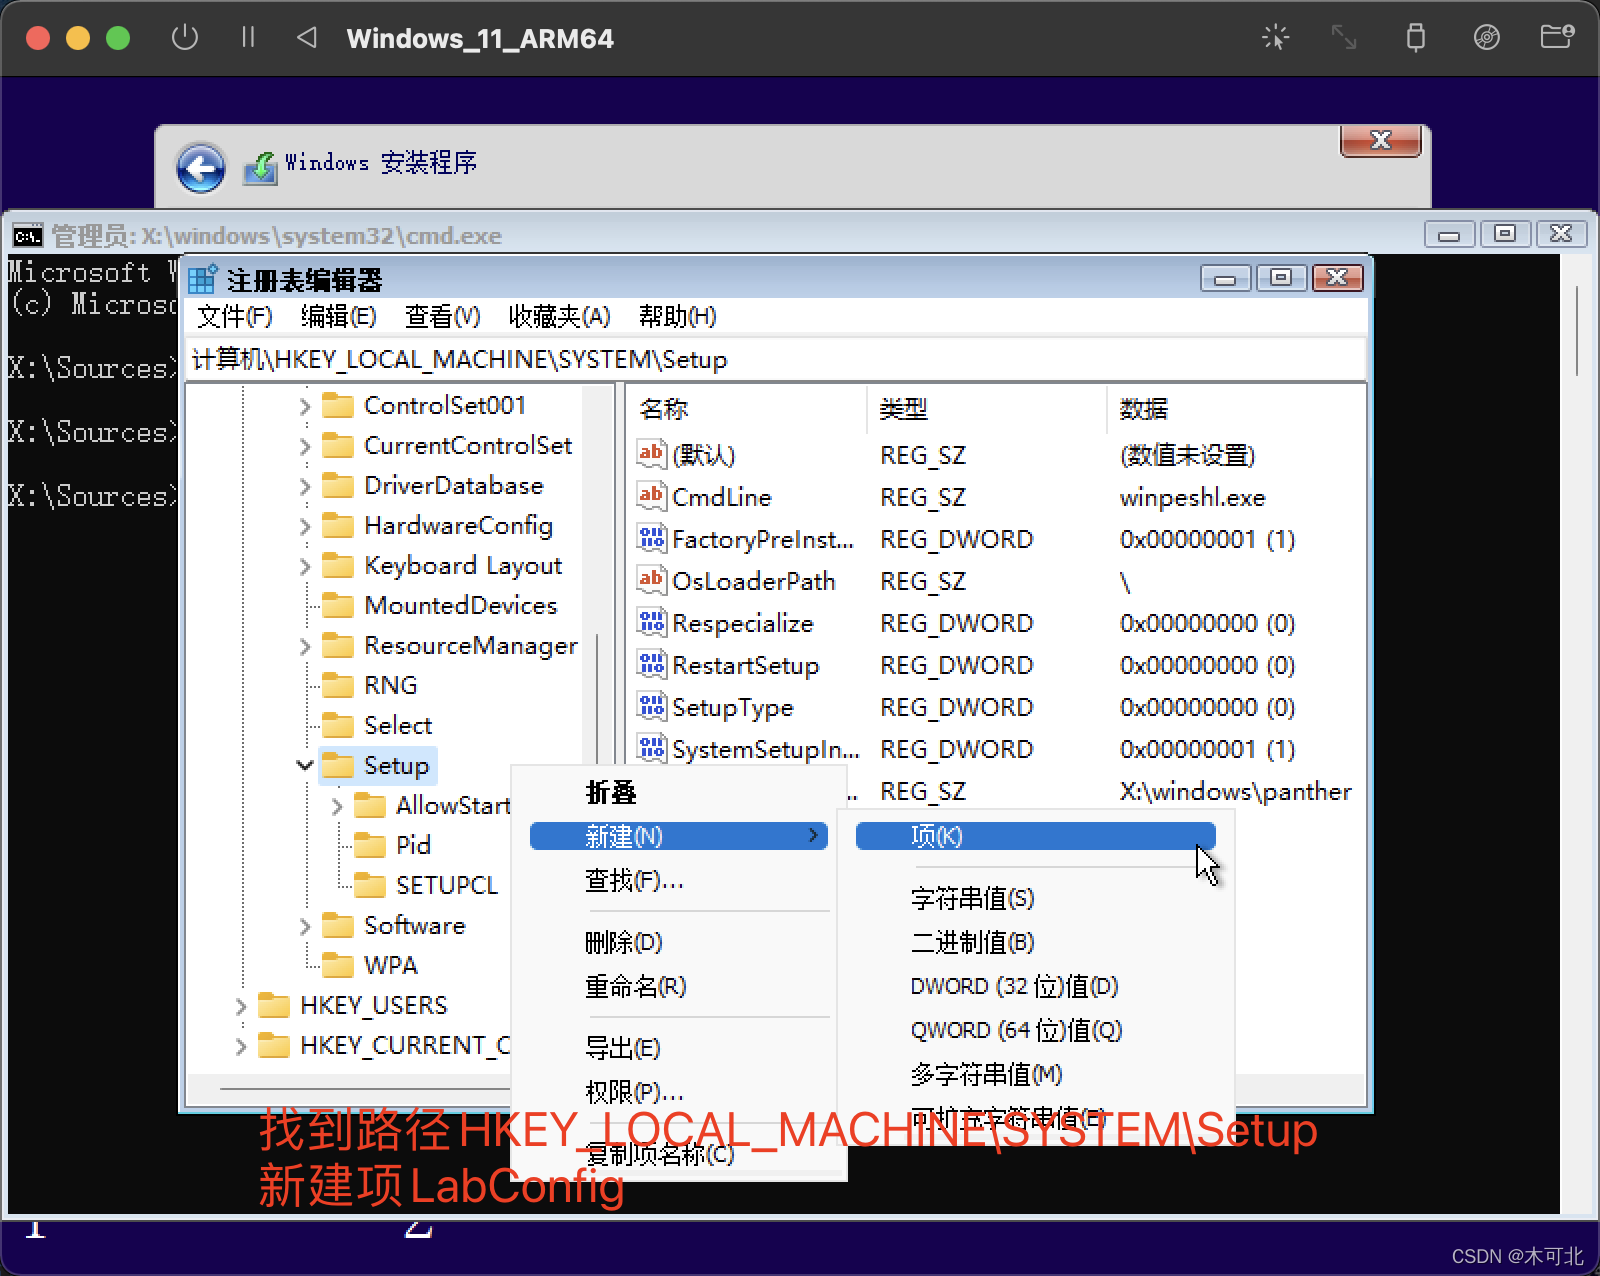Open the 文件(F) menu

click(x=235, y=316)
